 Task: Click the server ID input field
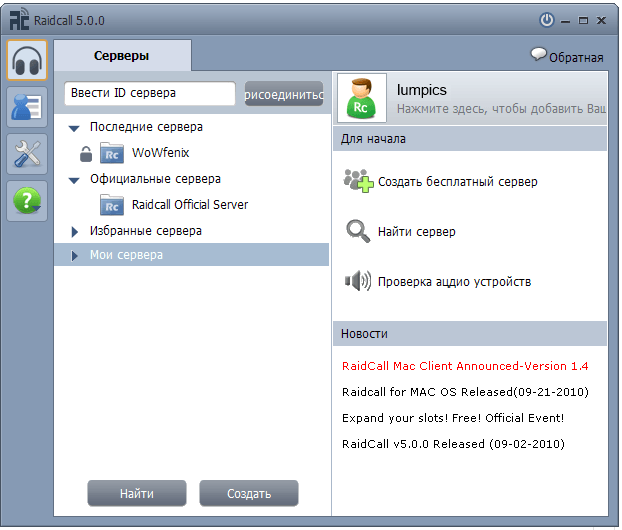tap(150, 94)
